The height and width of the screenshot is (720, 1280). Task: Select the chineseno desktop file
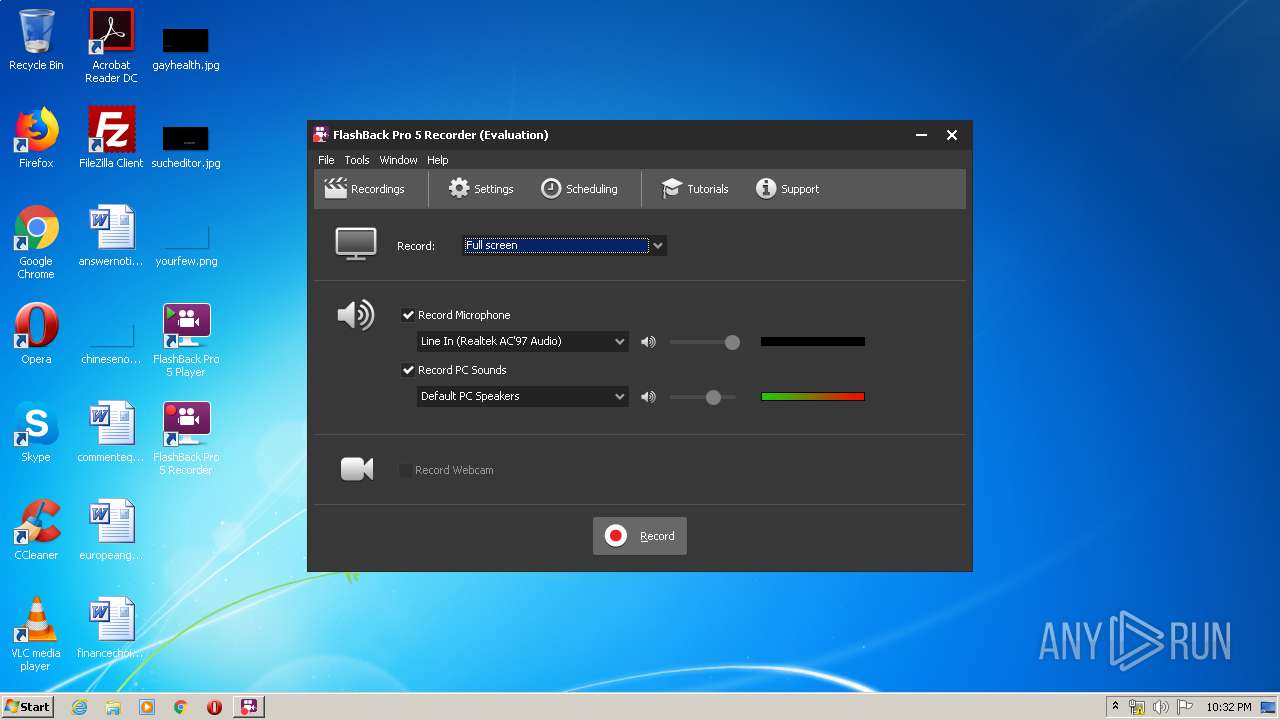[x=111, y=343]
